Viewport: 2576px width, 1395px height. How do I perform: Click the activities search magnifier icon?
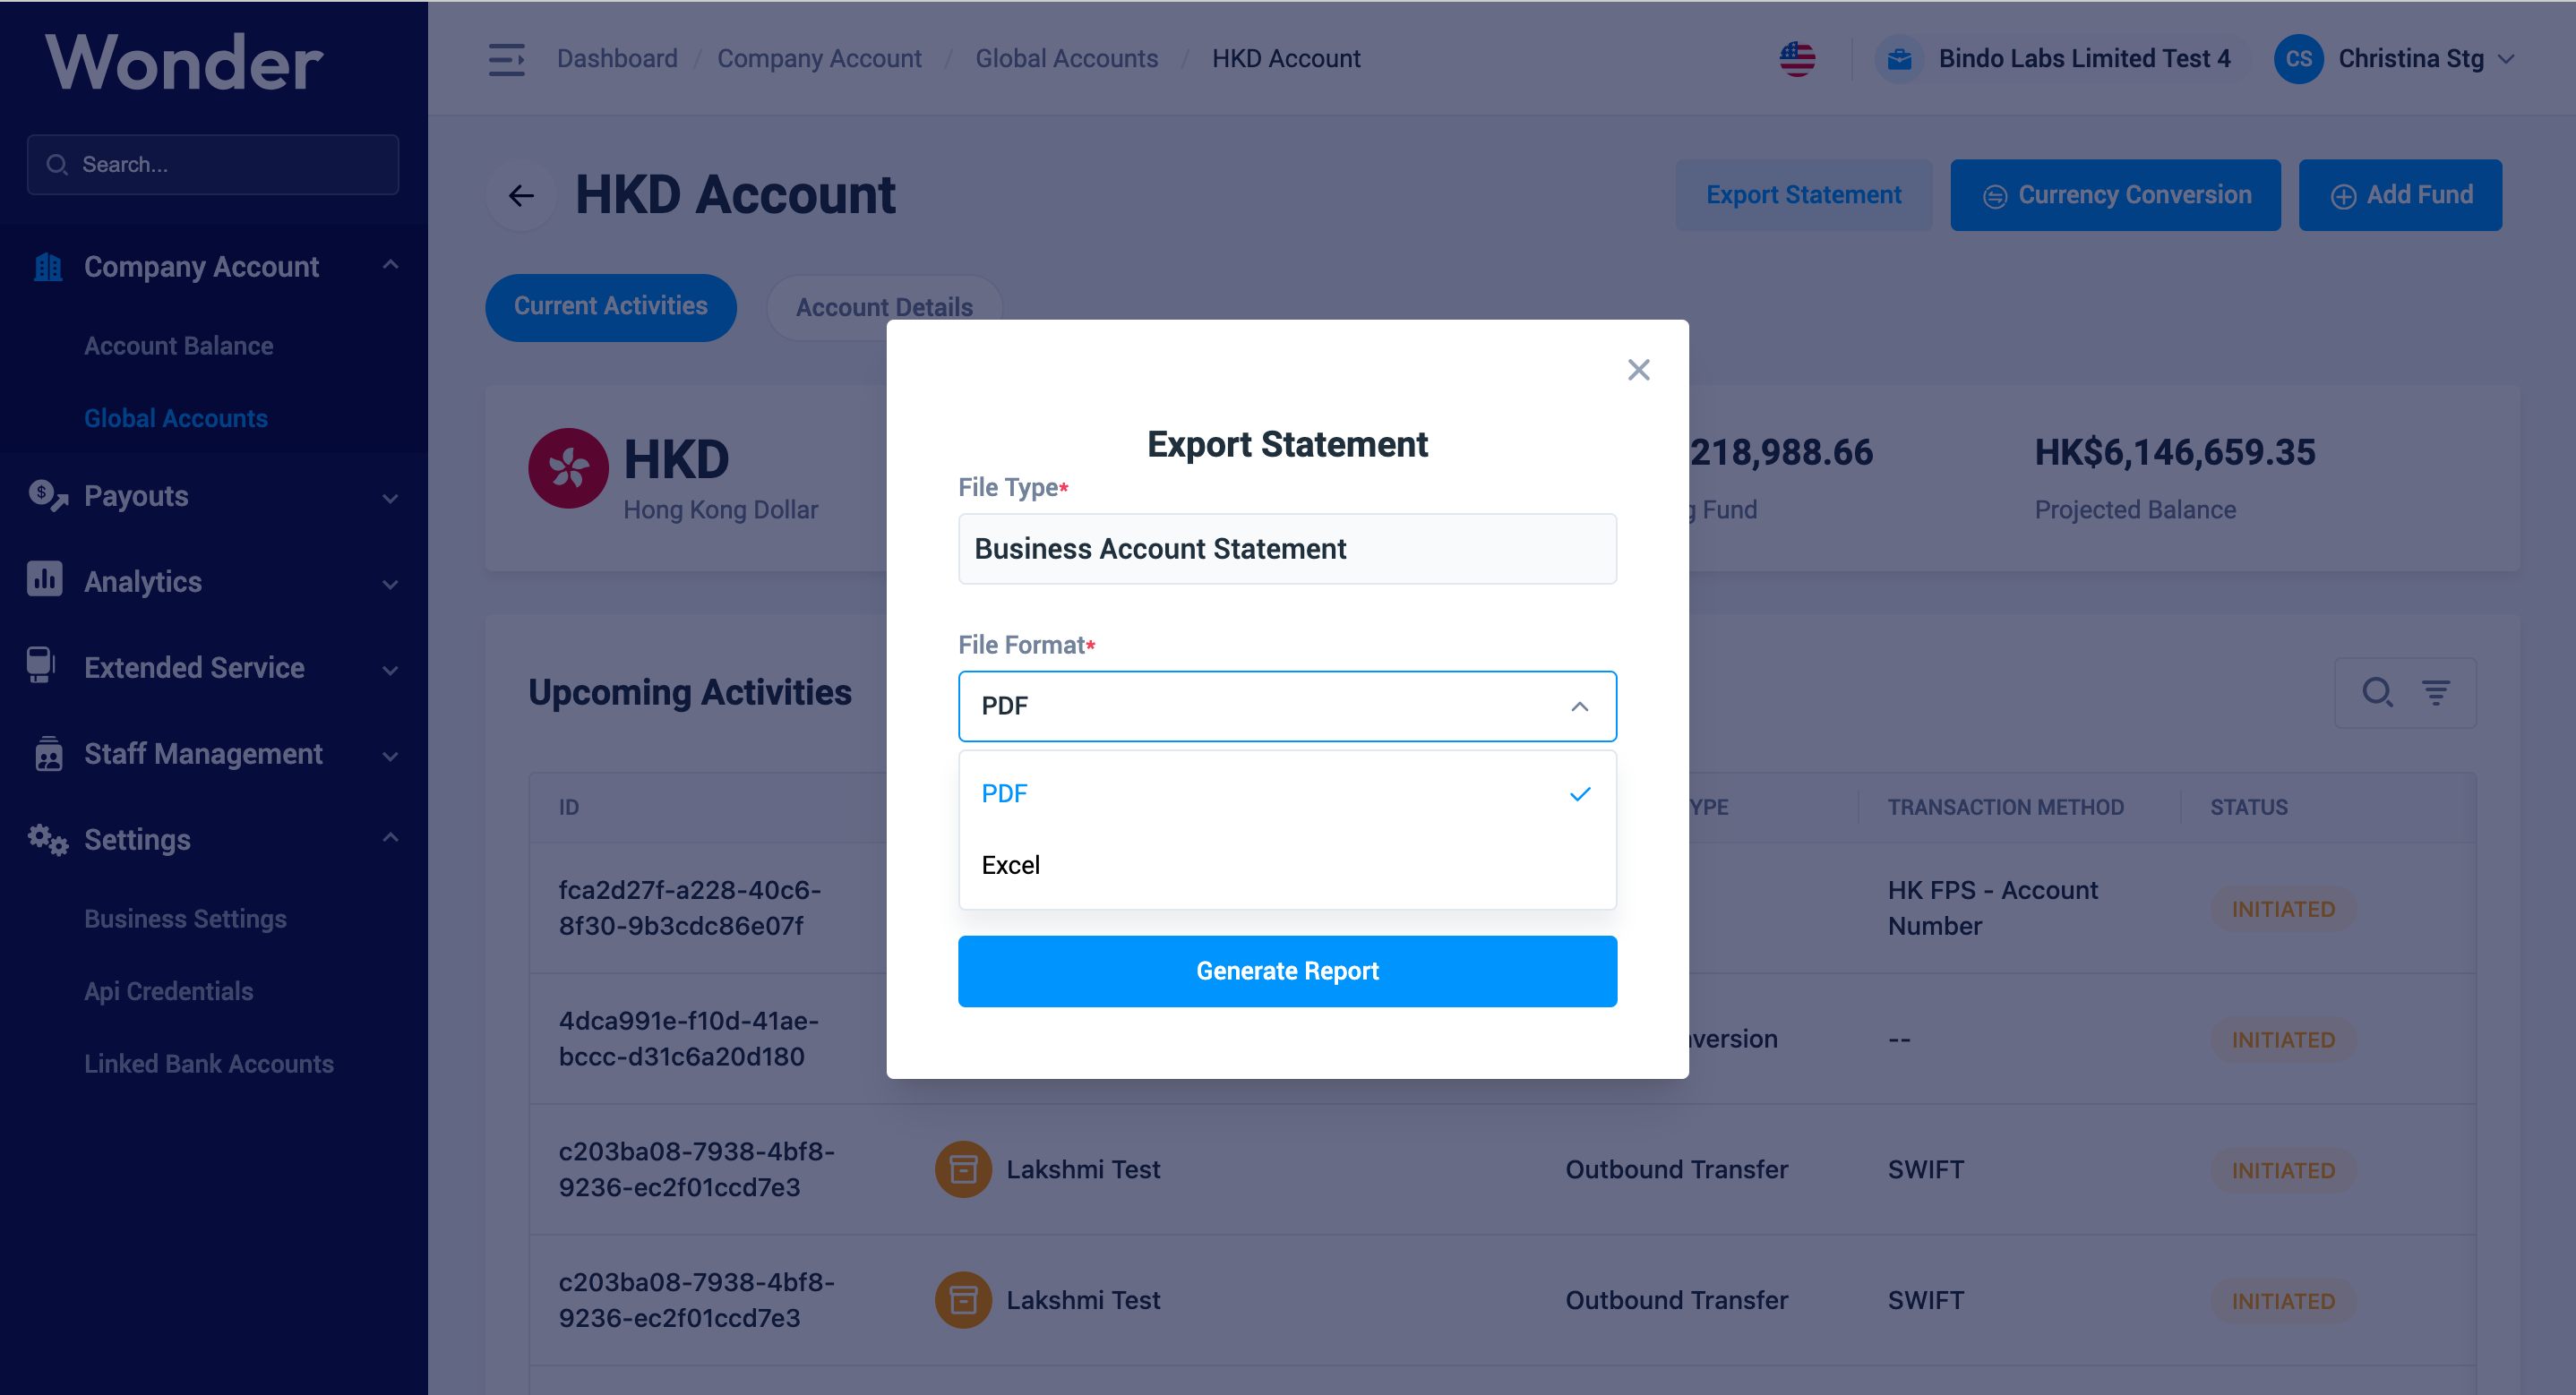(x=2377, y=692)
